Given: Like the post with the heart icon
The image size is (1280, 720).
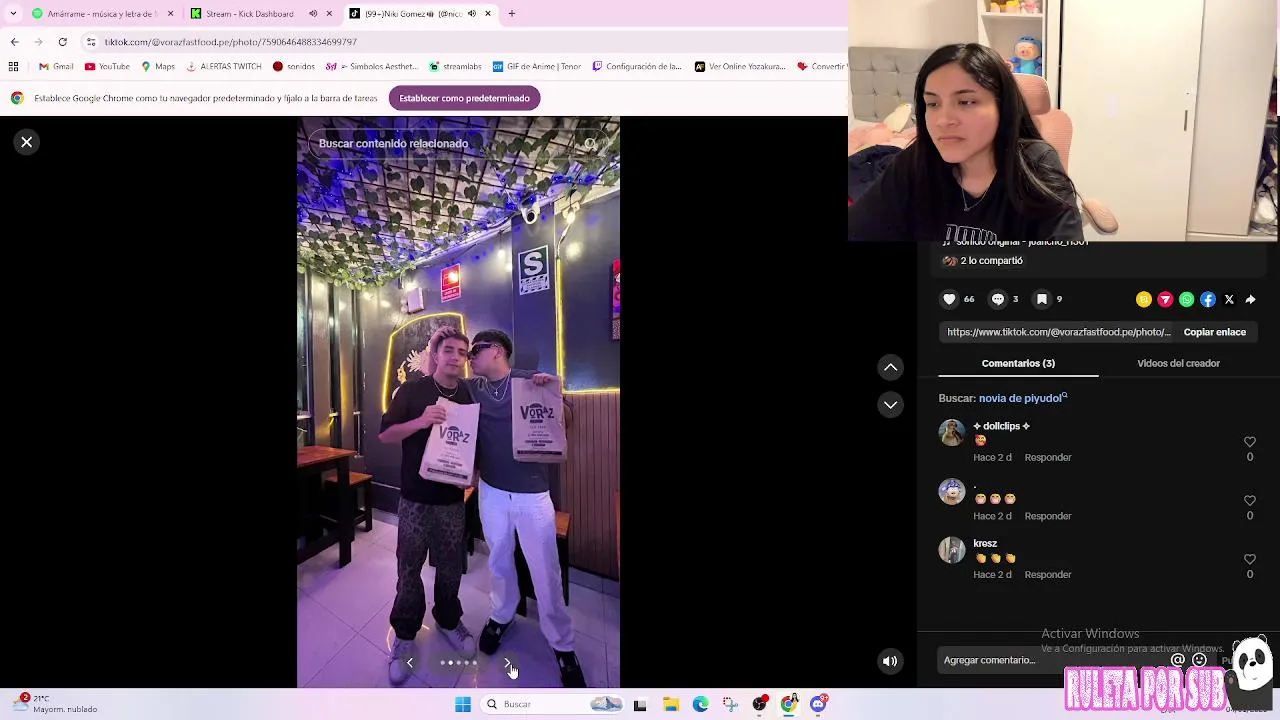Looking at the screenshot, I should click(950, 299).
